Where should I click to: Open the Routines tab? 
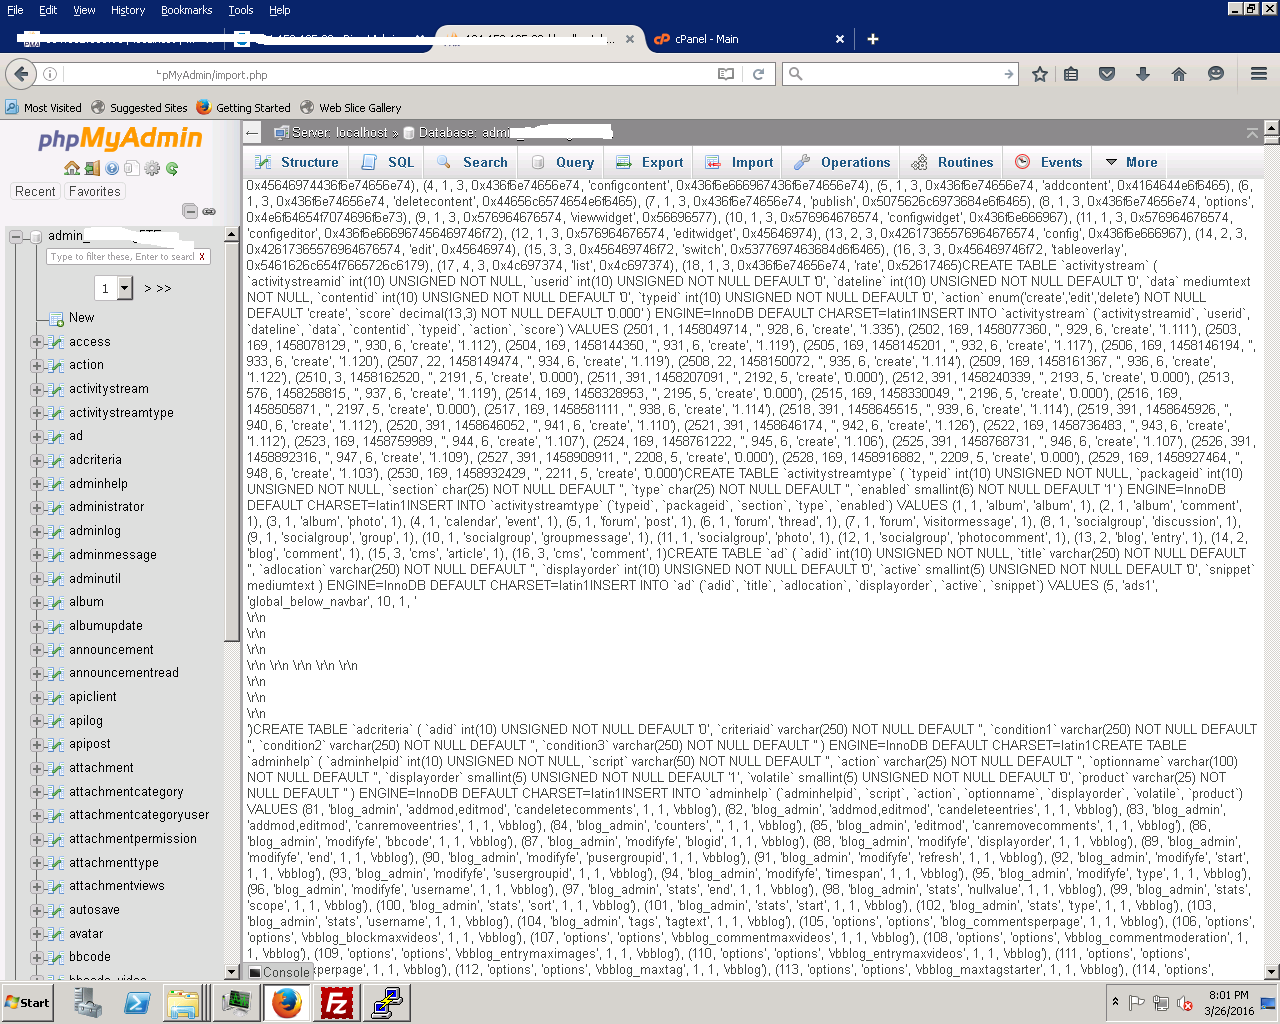pos(952,162)
